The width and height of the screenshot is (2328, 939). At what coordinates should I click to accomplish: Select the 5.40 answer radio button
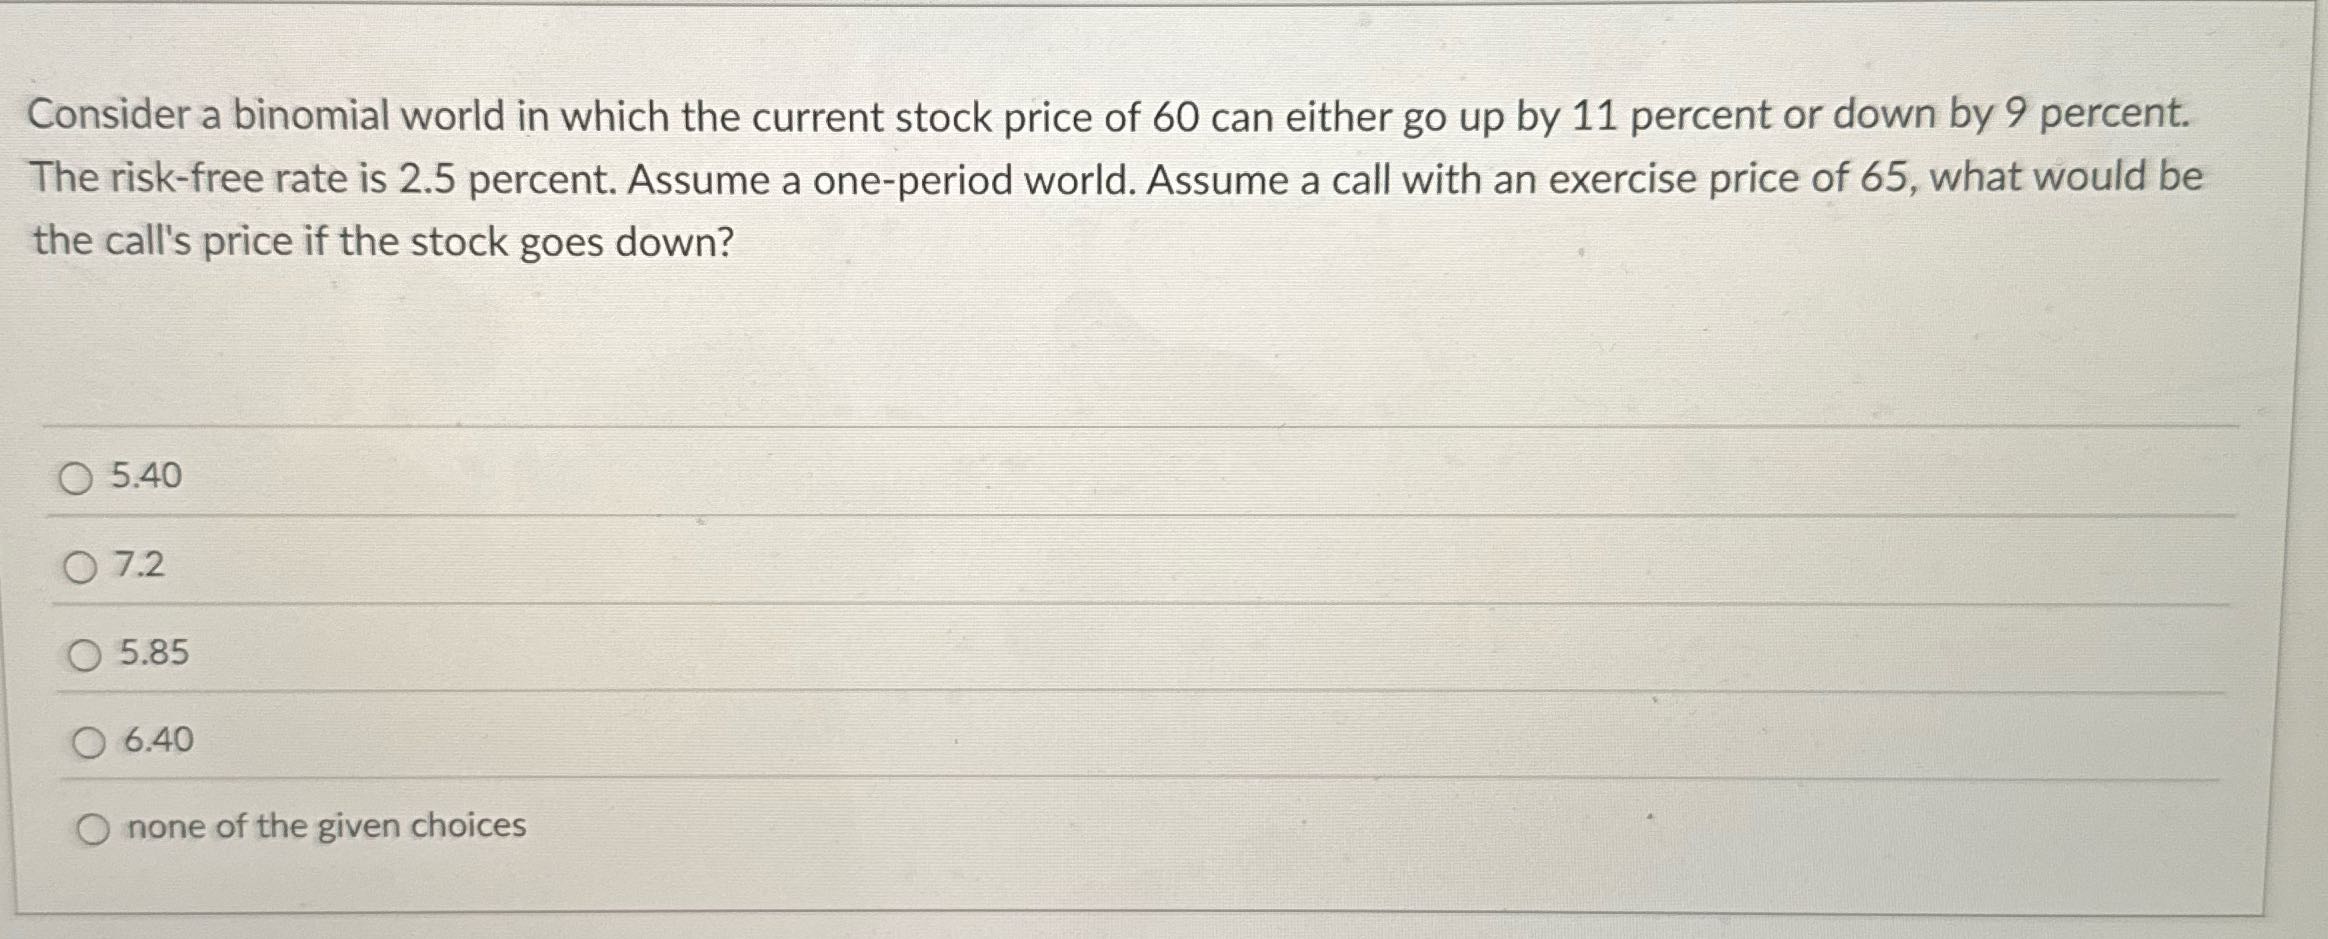[x=78, y=479]
